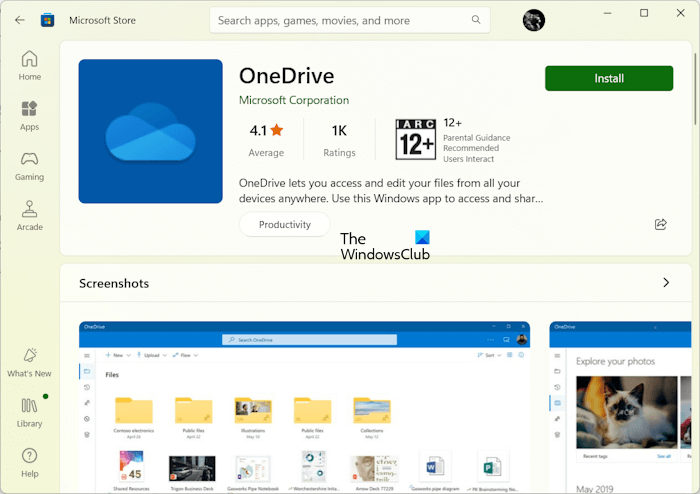
Task: Click the search magnifier icon
Action: 476,20
